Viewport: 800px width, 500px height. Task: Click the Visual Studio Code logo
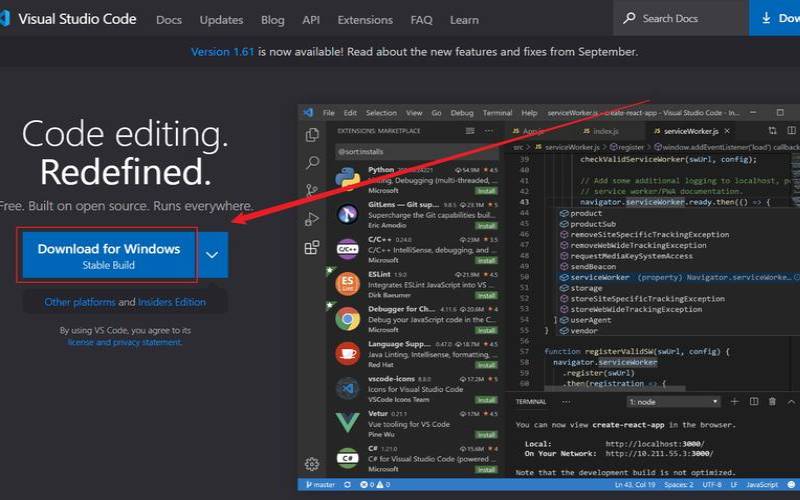tap(5, 19)
